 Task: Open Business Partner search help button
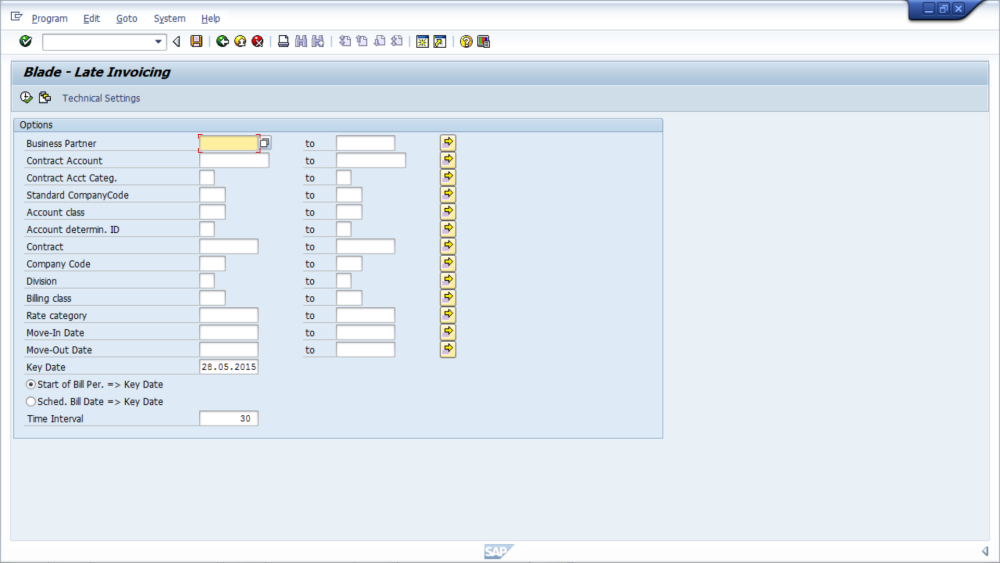click(265, 143)
